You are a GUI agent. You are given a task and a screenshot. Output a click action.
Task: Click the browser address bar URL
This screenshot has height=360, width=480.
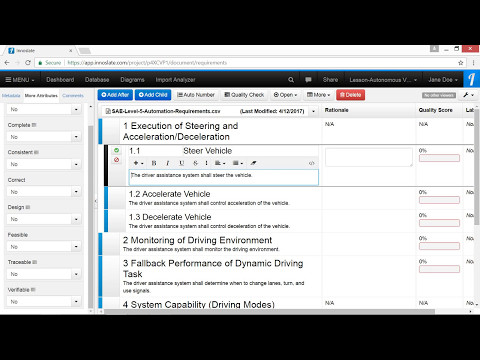click(x=147, y=63)
